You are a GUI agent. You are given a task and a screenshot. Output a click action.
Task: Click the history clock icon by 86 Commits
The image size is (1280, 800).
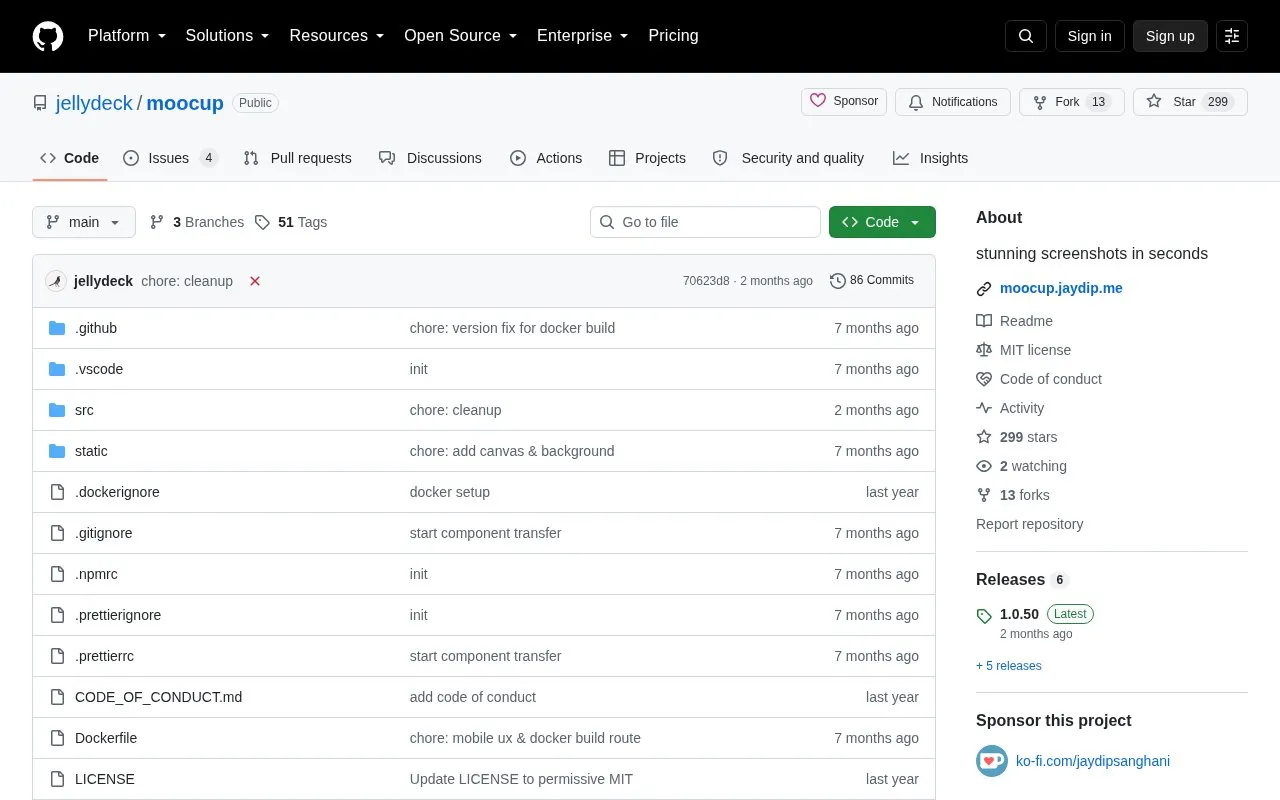(838, 281)
